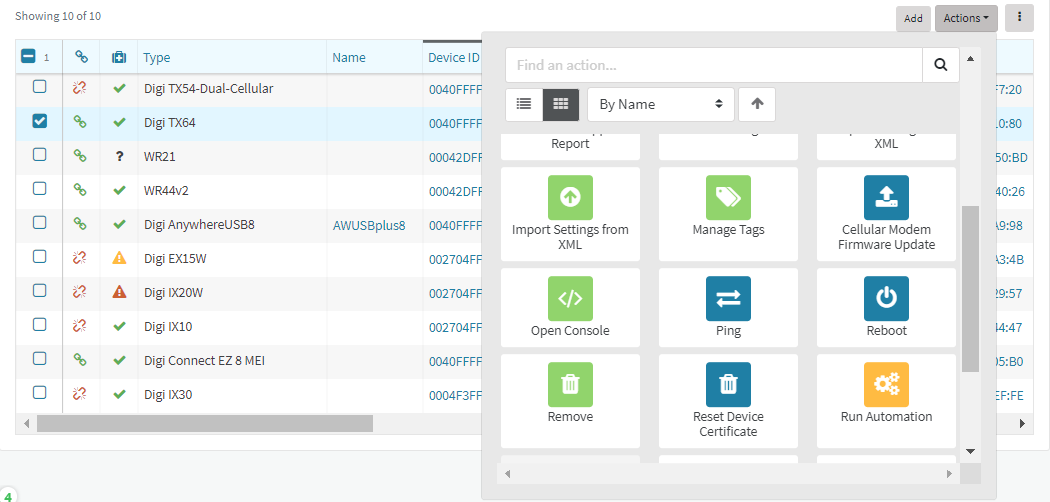Click unknown health icon for WR21
The height and width of the screenshot is (502, 1050).
click(x=119, y=156)
